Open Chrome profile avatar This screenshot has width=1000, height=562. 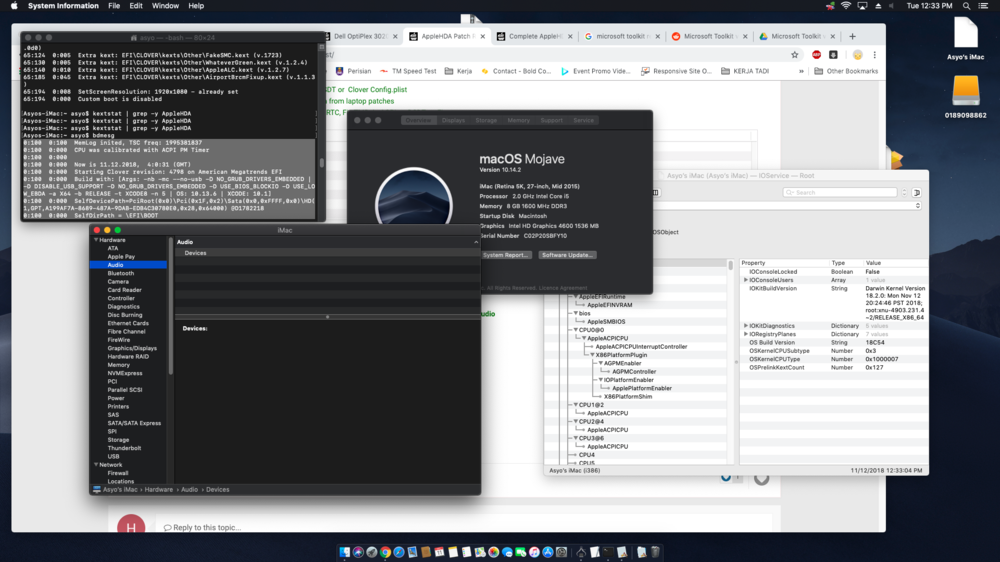[x=858, y=55]
